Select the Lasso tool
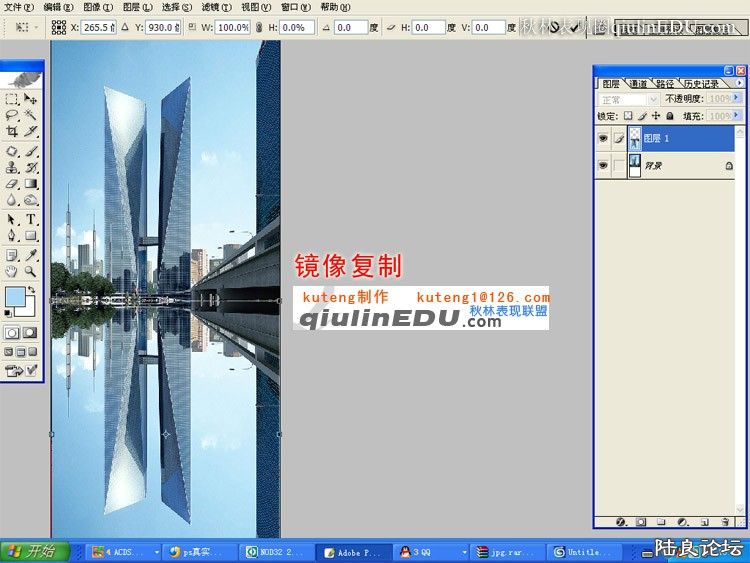The width and height of the screenshot is (750, 563). (12, 116)
